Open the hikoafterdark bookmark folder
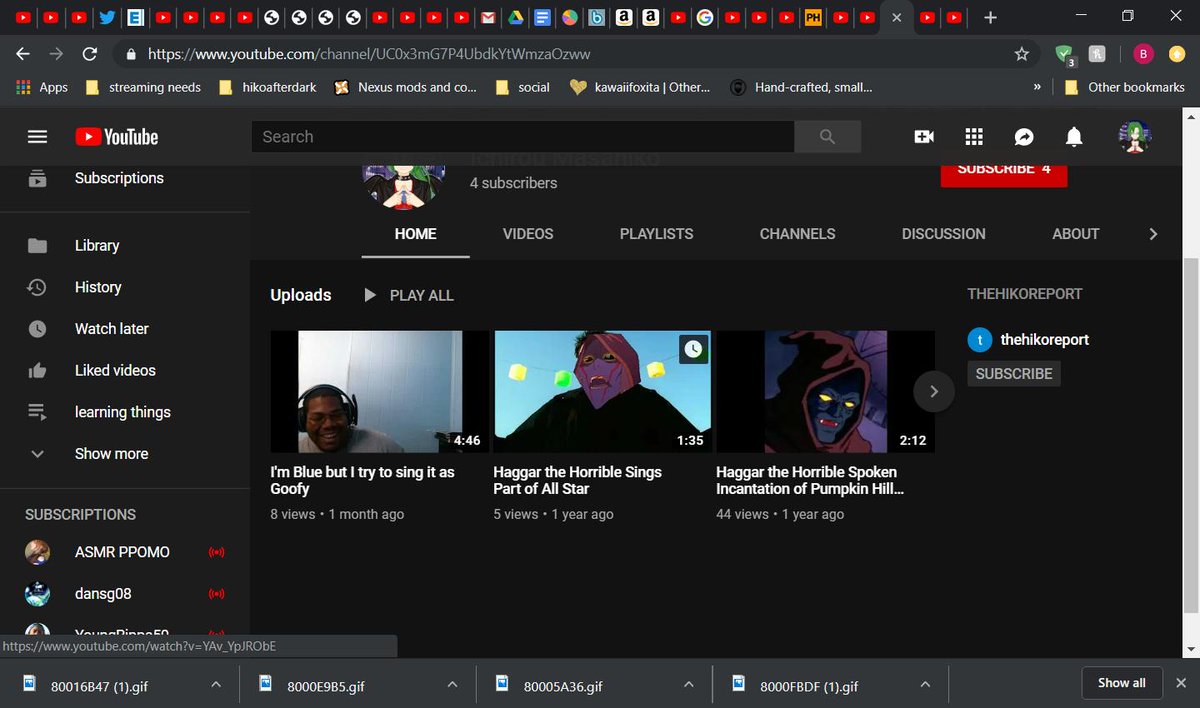The width and height of the screenshot is (1200, 708). pyautogui.click(x=267, y=87)
